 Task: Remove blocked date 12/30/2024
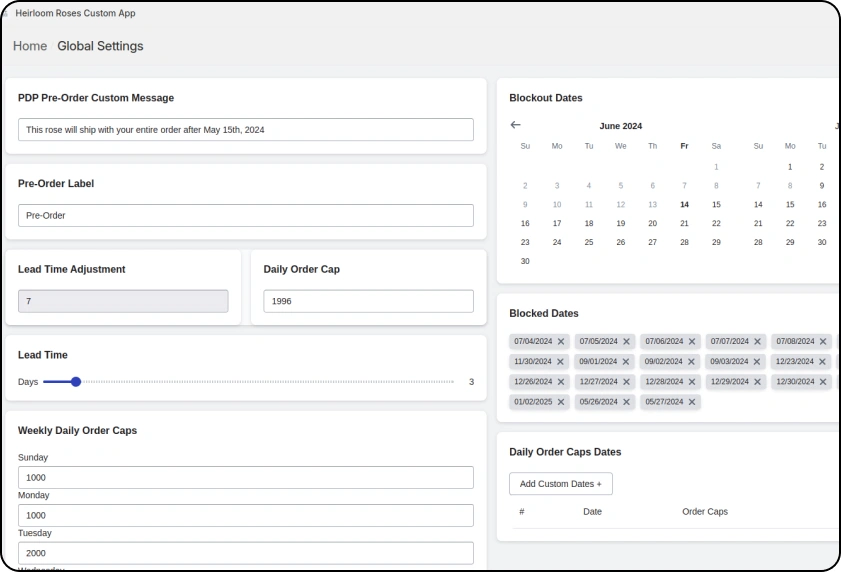[823, 382]
